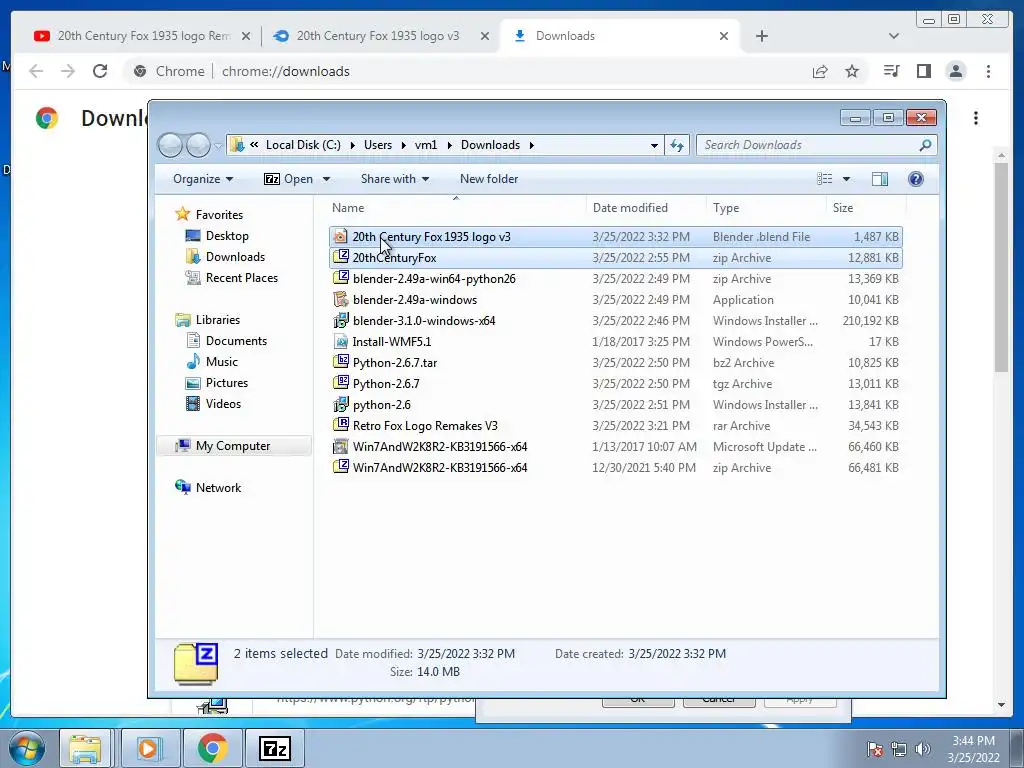Click the Explorer back navigation button

coord(170,145)
